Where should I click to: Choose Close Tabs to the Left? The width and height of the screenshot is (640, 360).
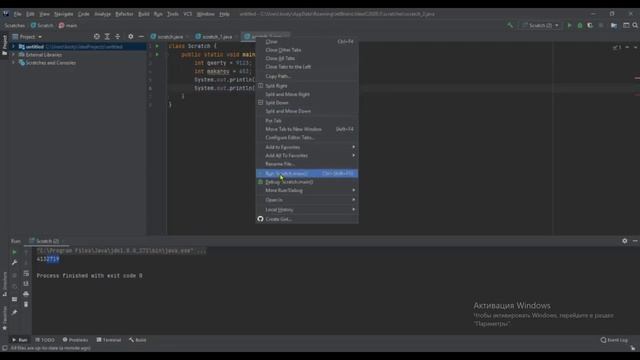coord(307,67)
